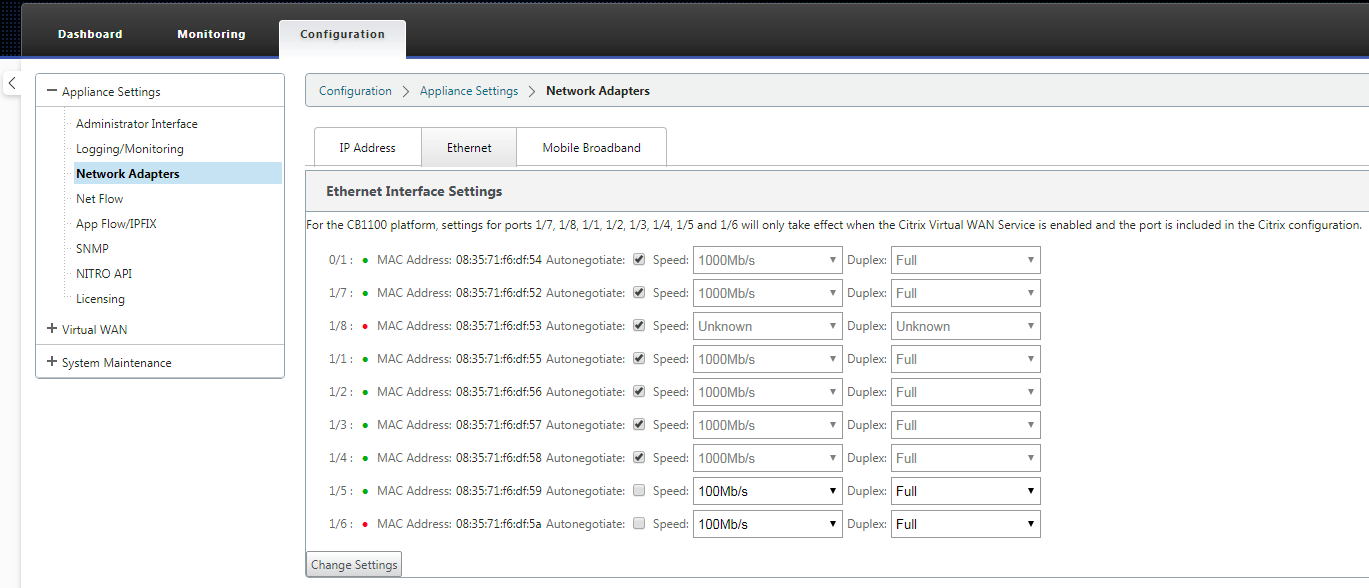1369x588 pixels.
Task: Select Network Adapters in the sidebar
Action: click(x=178, y=174)
